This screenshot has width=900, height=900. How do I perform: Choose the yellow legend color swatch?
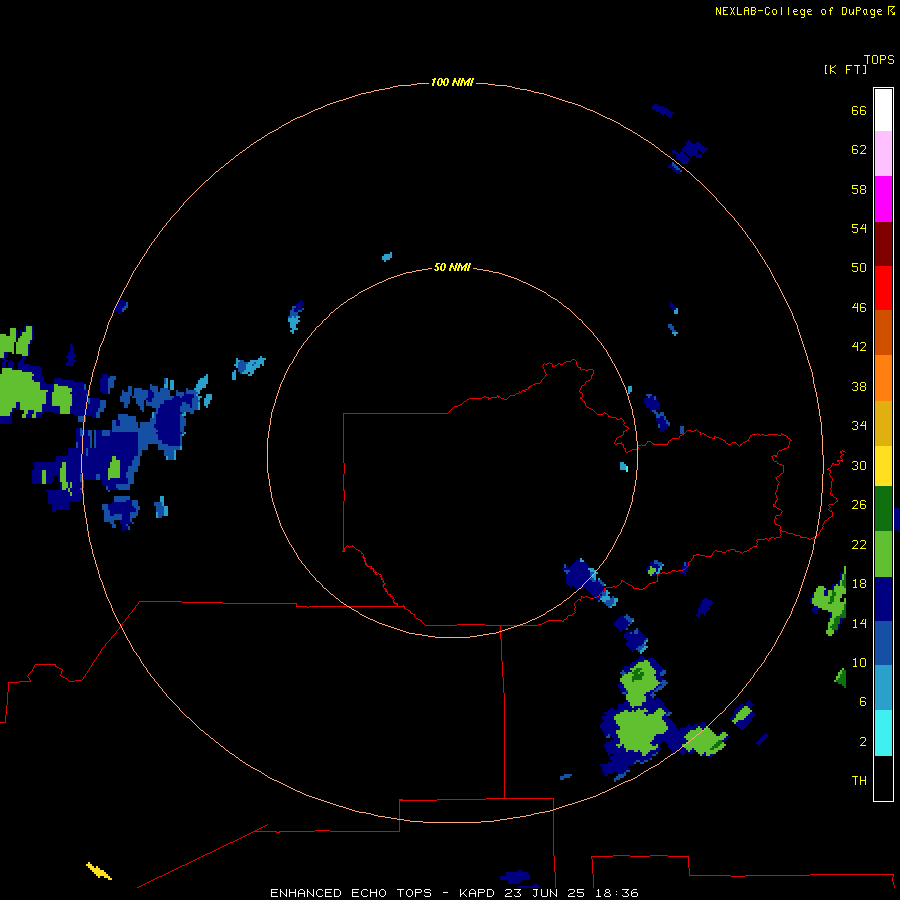[883, 466]
